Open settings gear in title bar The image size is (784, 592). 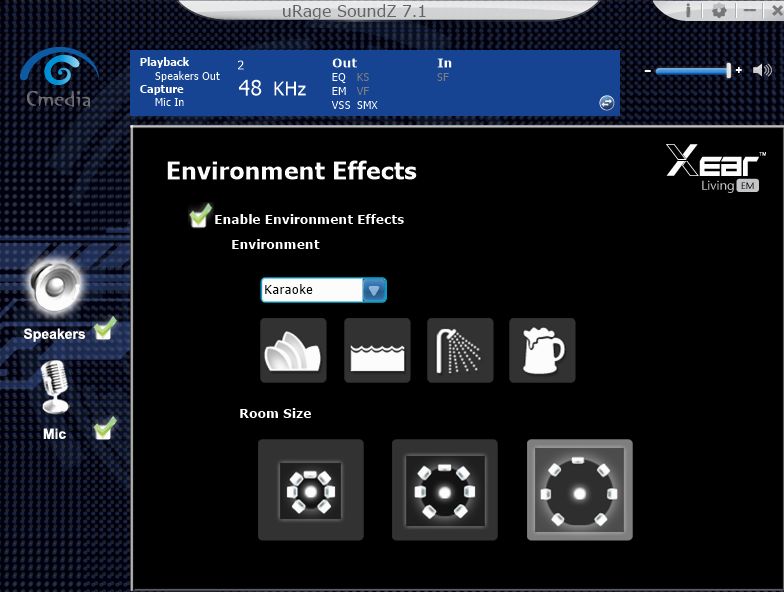[718, 10]
